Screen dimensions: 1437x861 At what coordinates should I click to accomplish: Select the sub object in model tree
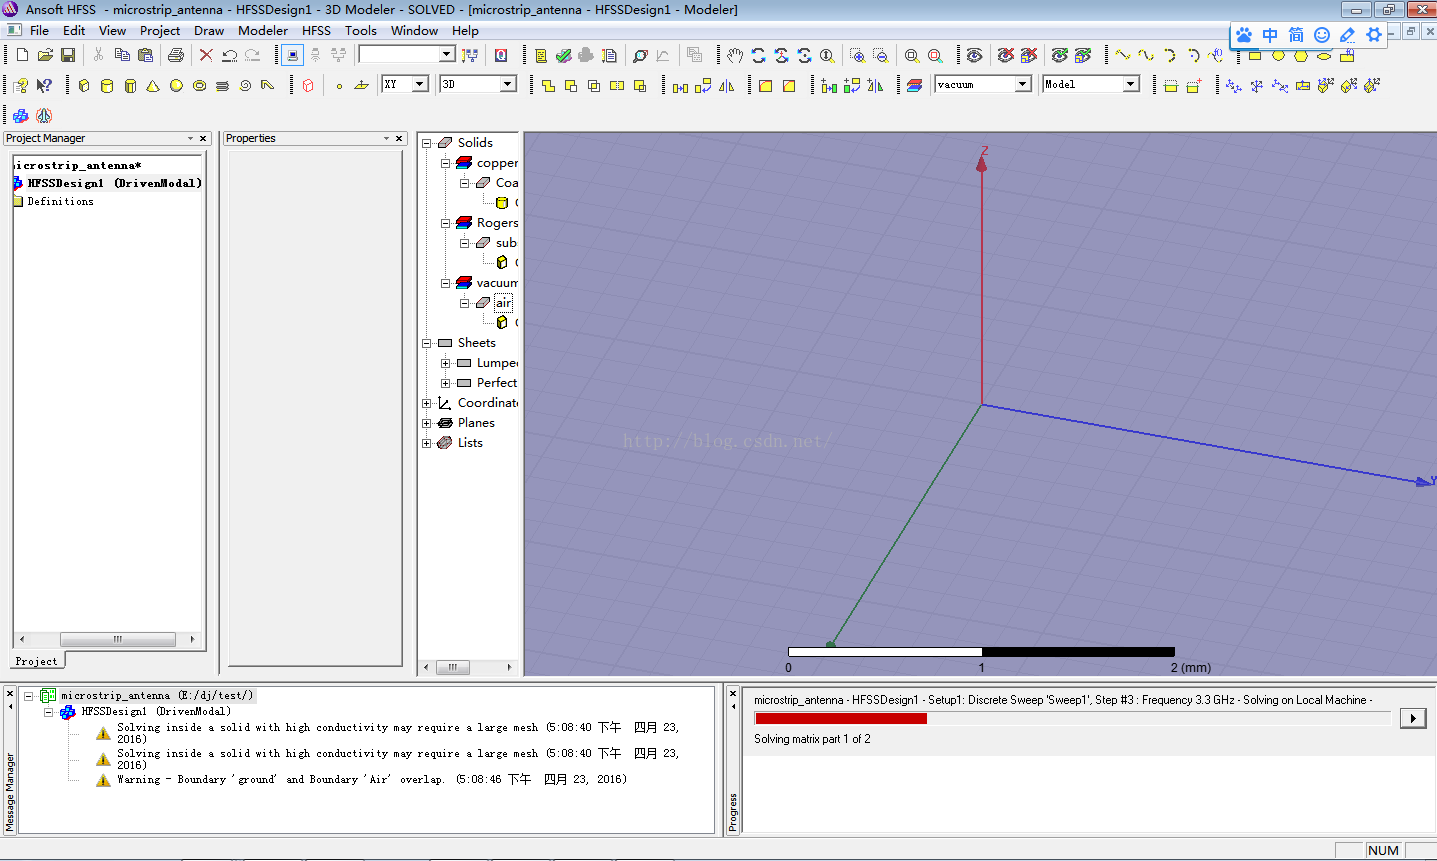coord(506,243)
